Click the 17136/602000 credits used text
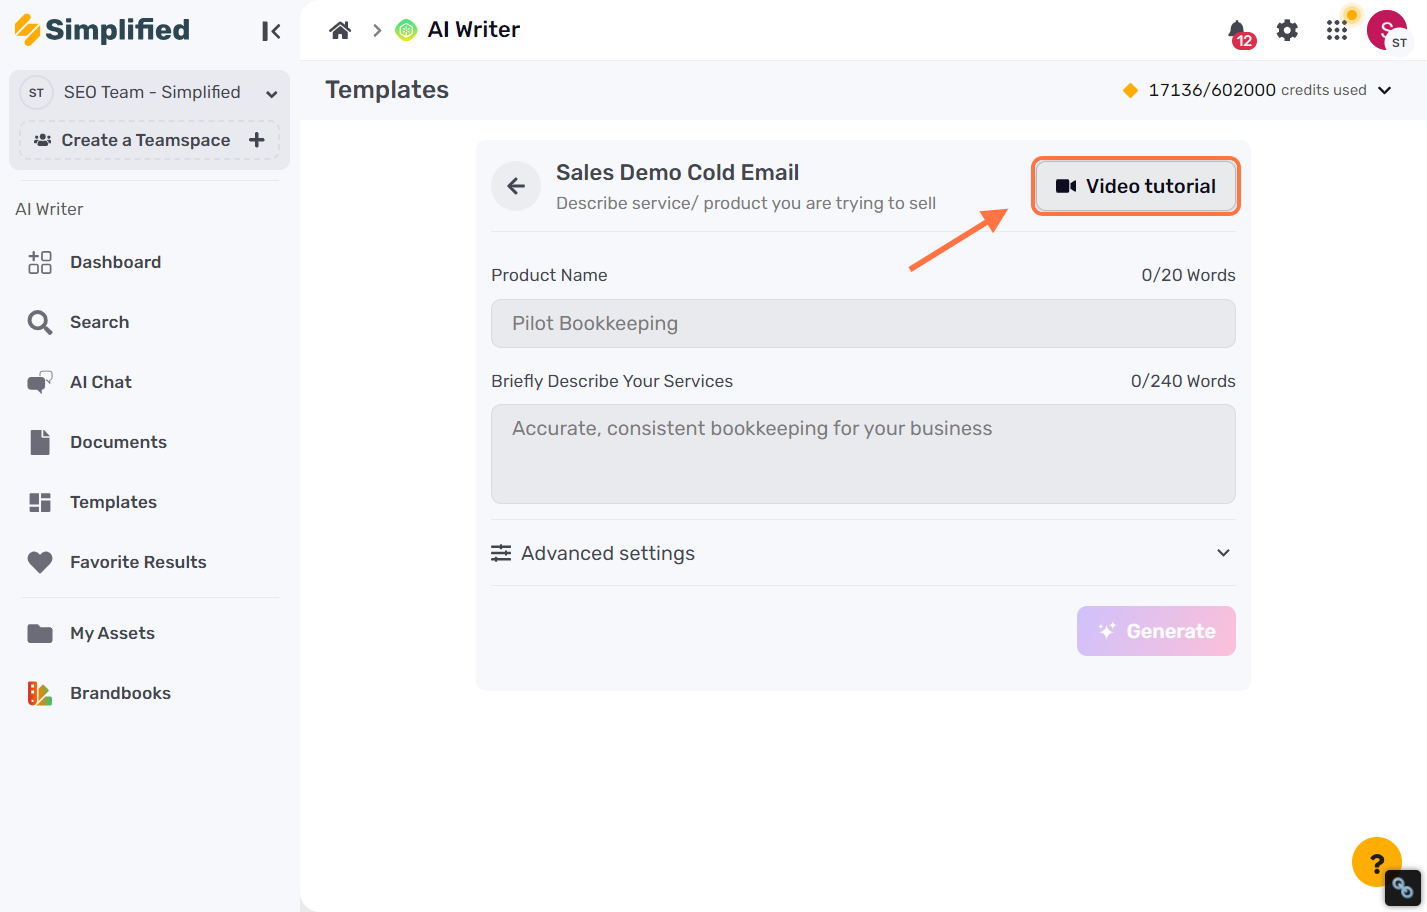This screenshot has width=1427, height=912. (x=1257, y=90)
